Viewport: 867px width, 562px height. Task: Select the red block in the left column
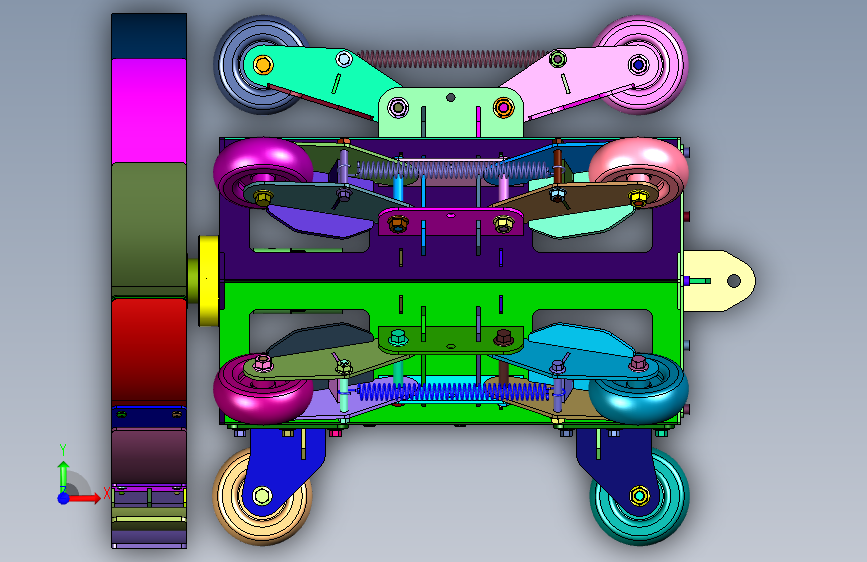tap(149, 351)
